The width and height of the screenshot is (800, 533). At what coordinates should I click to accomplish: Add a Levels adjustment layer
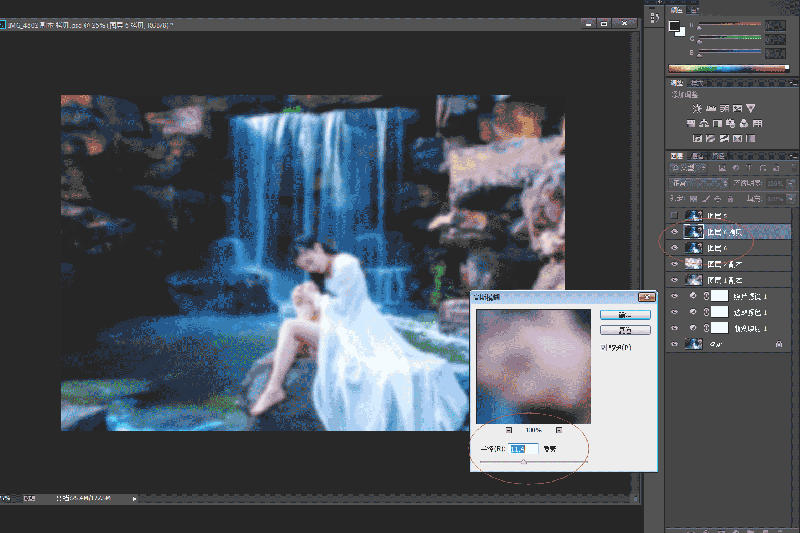coord(711,109)
